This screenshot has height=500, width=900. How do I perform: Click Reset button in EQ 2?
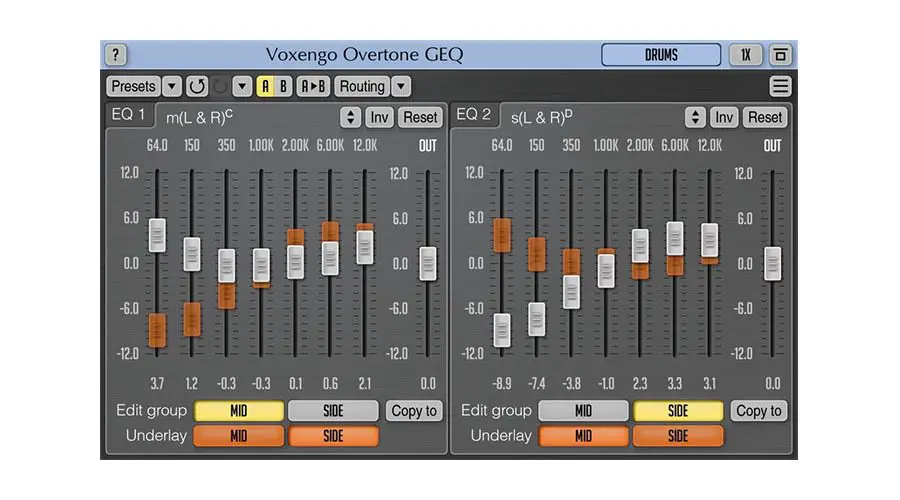[x=765, y=117]
